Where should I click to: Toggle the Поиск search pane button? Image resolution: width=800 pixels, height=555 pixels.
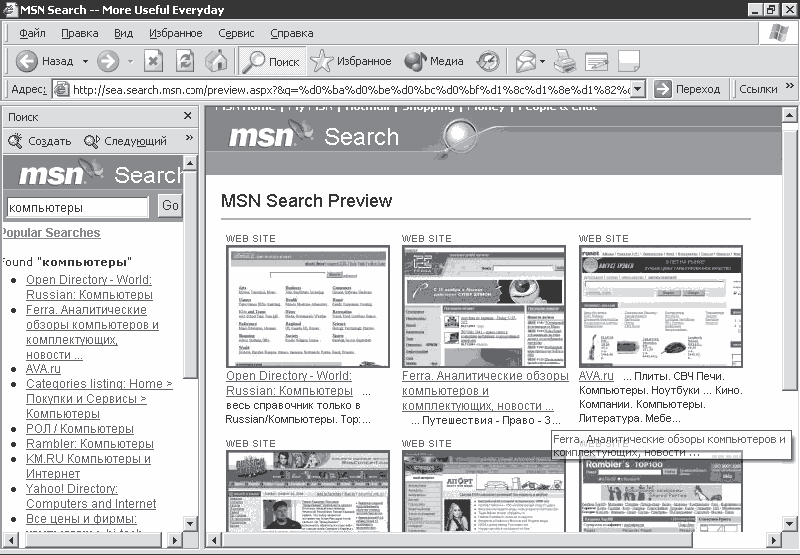[271, 61]
